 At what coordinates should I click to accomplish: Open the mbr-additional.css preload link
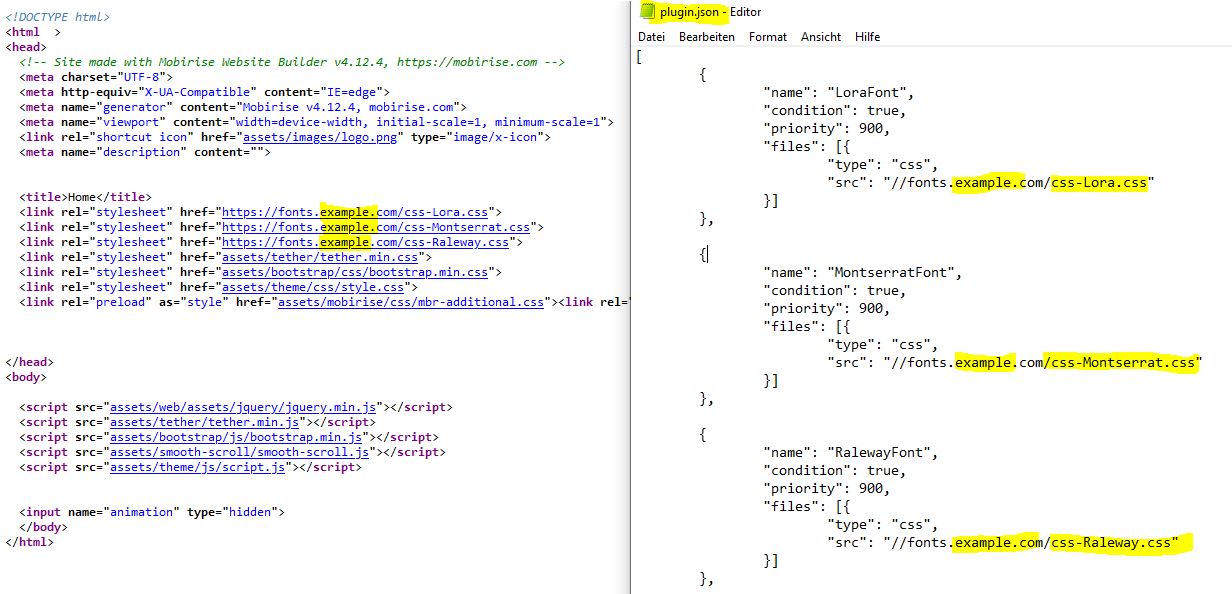[410, 302]
